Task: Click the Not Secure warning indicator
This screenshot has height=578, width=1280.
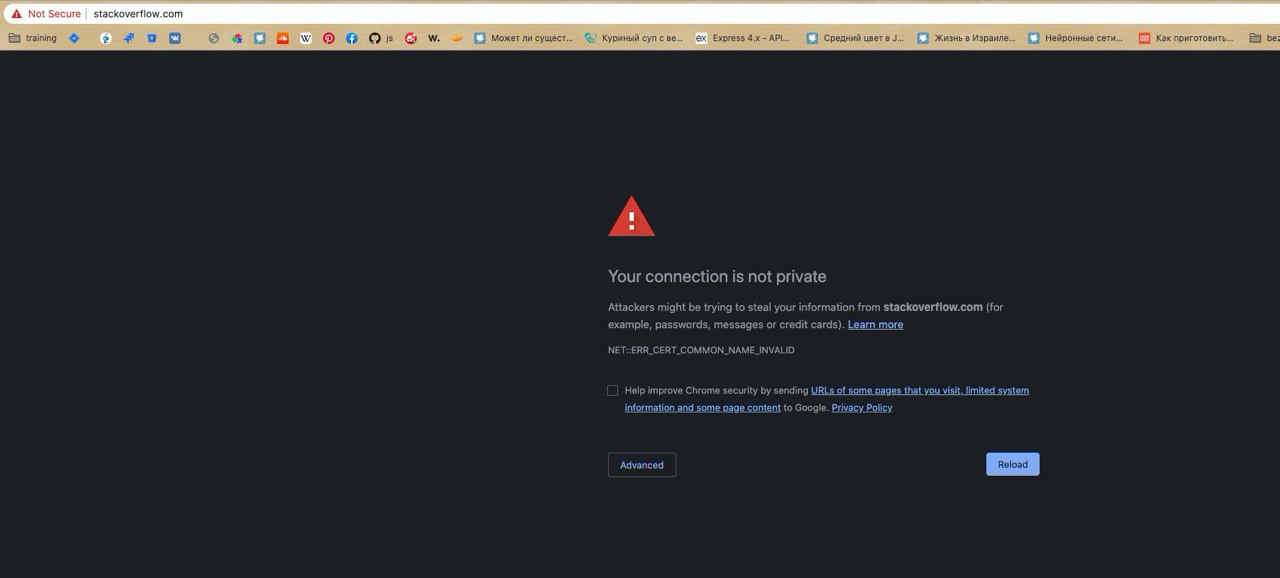Action: pos(46,14)
